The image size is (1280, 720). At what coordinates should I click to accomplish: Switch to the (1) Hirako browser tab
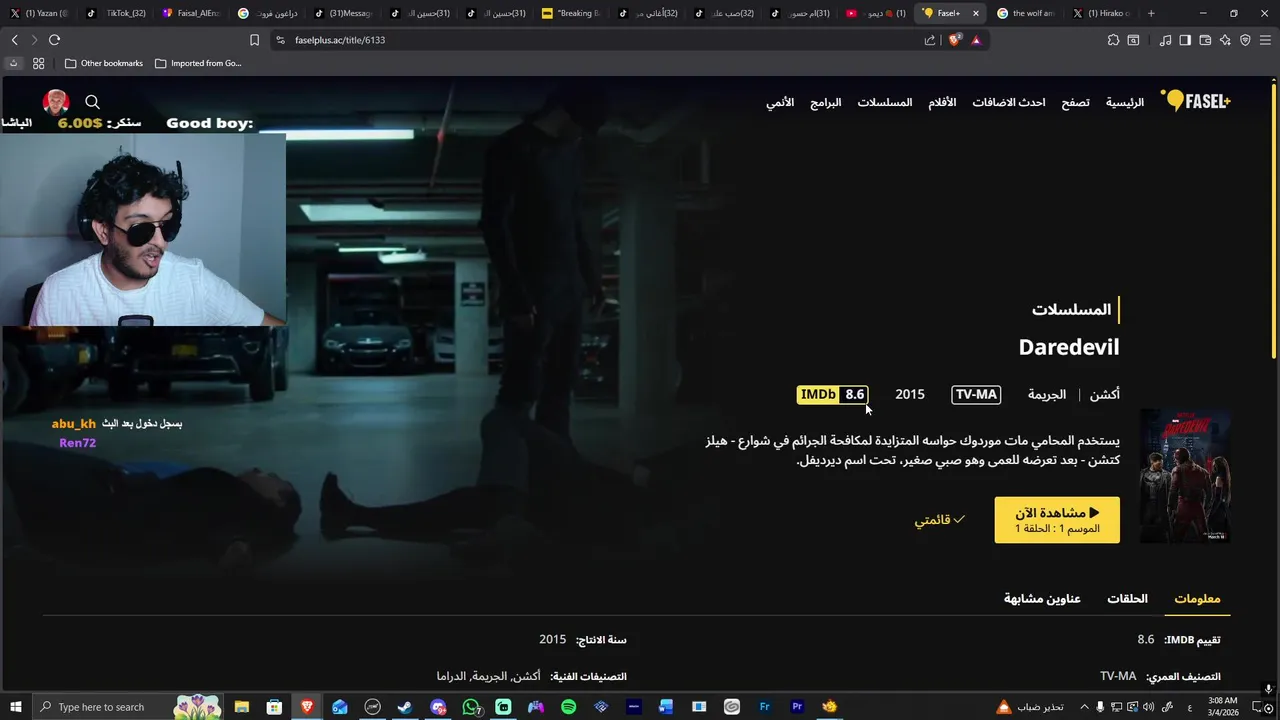pos(1100,13)
